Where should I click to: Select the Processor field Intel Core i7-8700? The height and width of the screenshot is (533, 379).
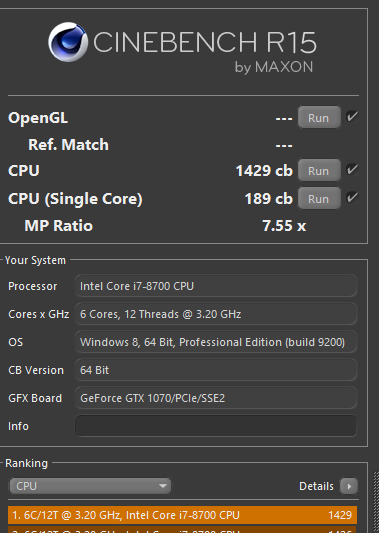point(216,286)
